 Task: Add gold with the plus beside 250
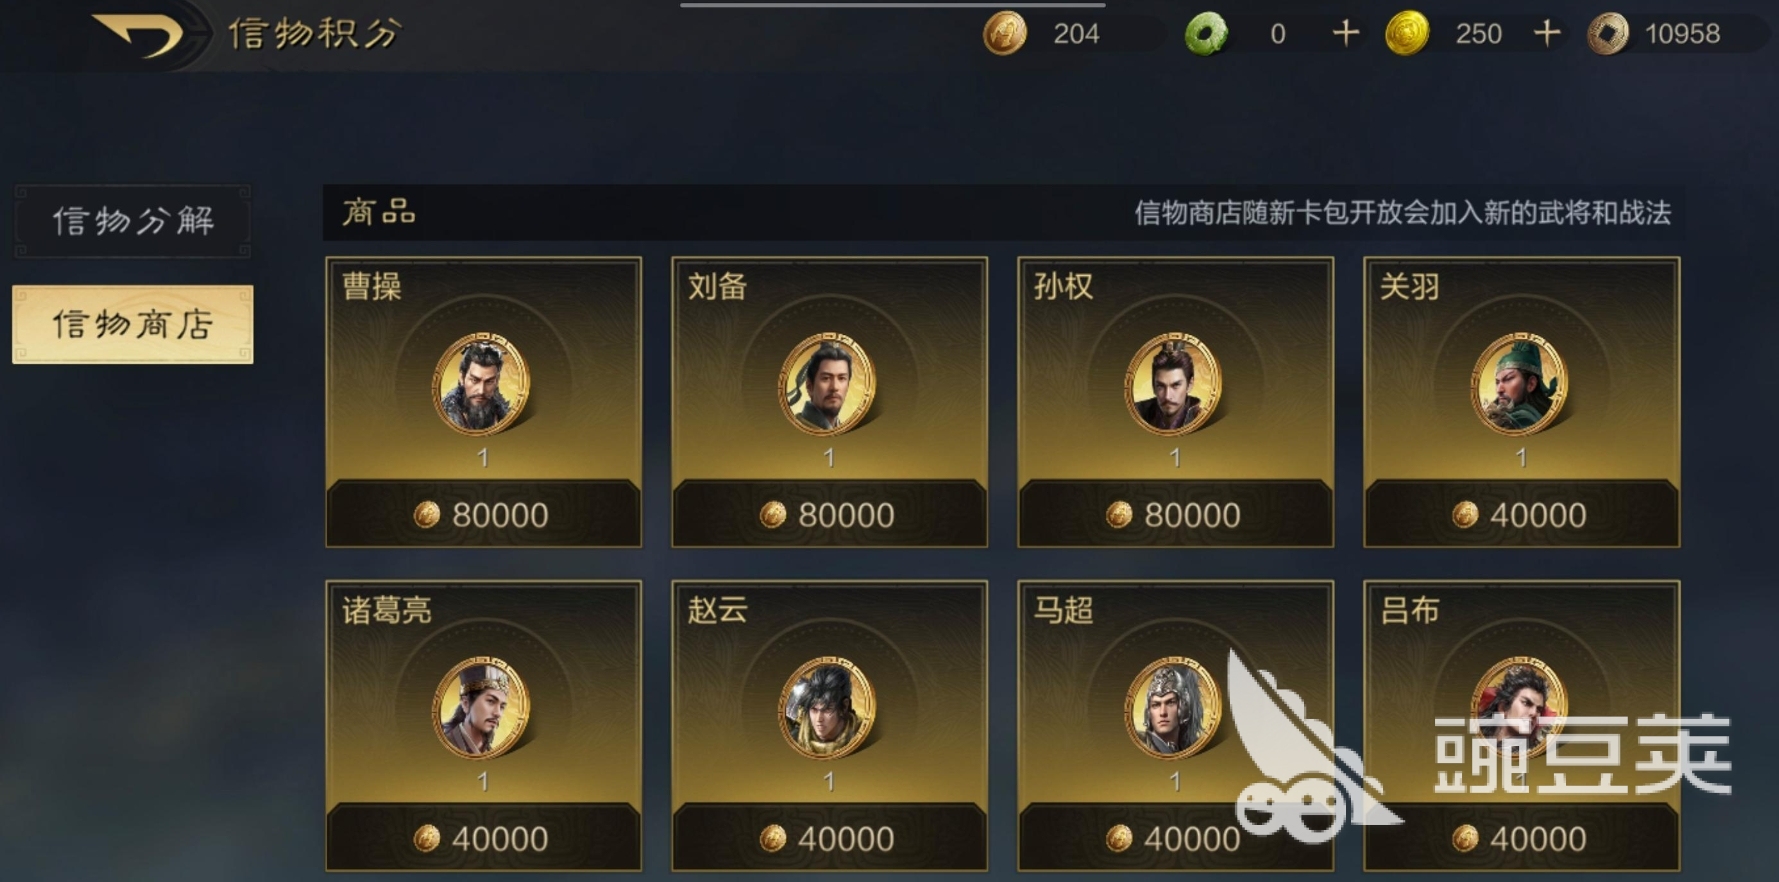pos(1547,33)
